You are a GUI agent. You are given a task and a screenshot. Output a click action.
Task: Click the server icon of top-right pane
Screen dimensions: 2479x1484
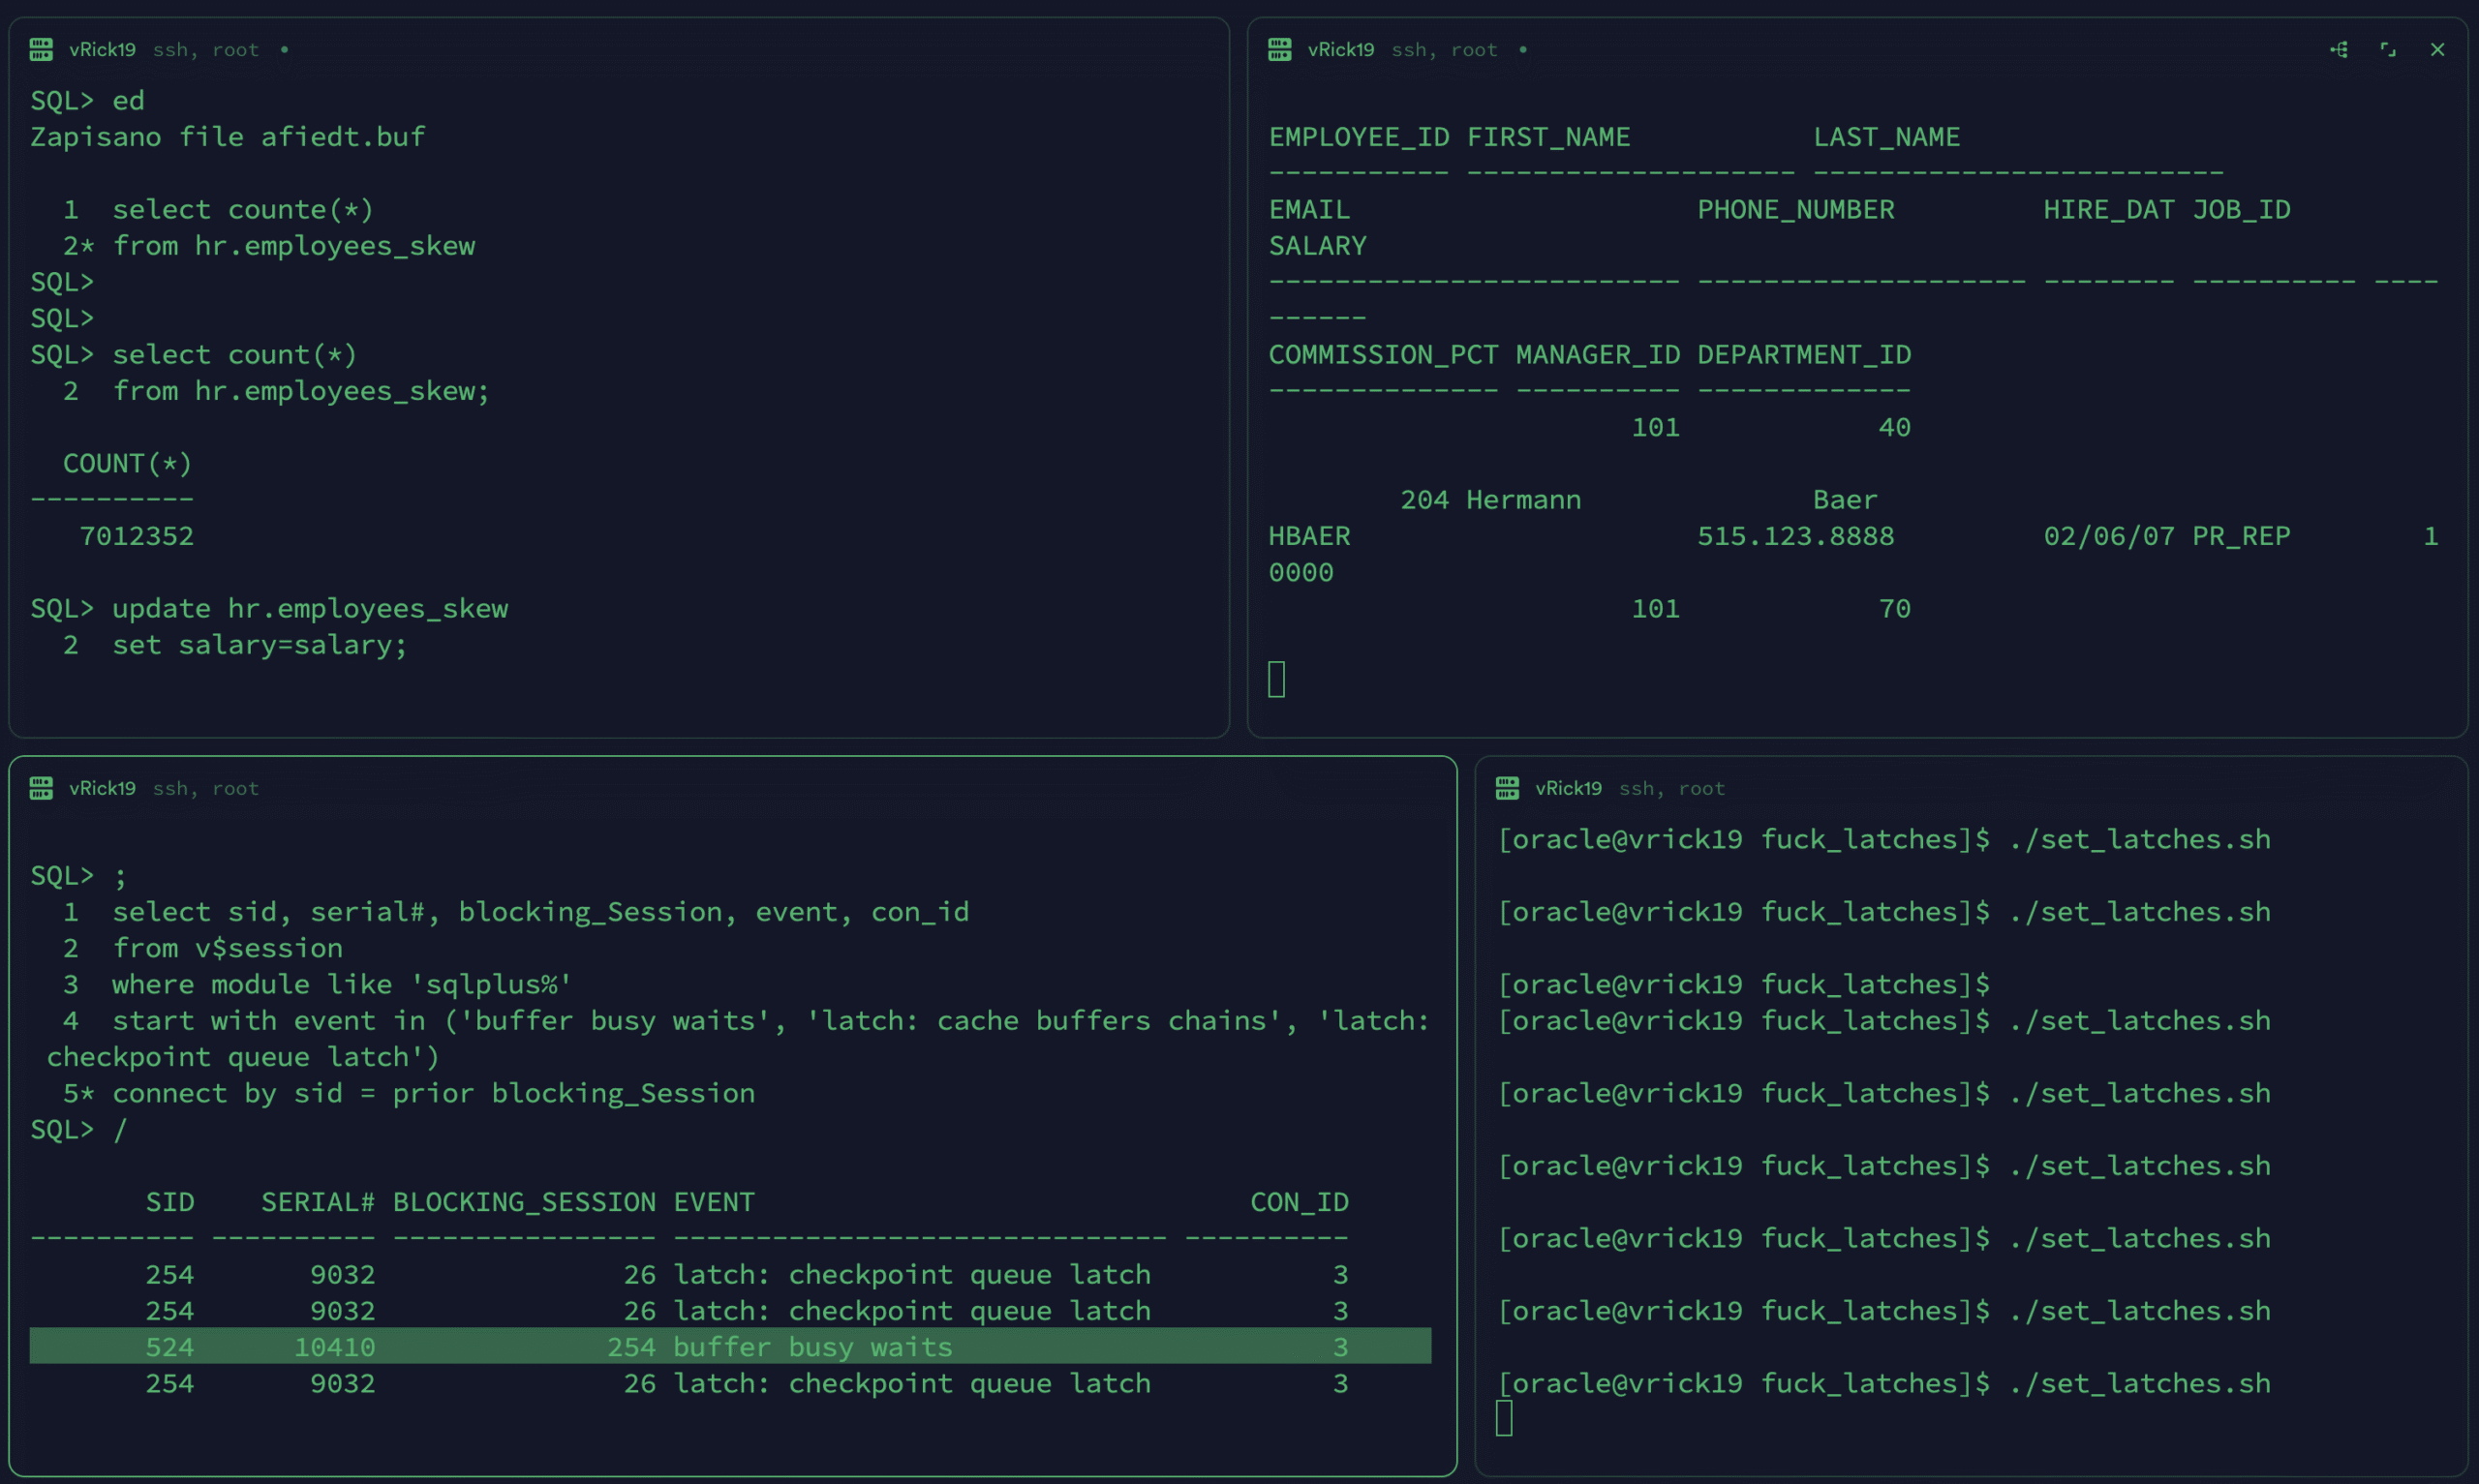pos(1280,50)
